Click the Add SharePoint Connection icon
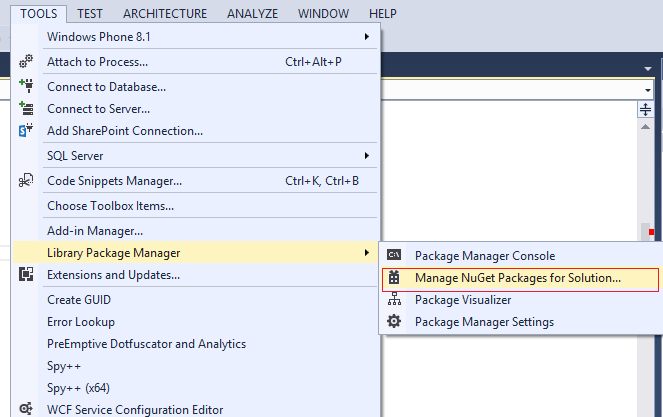Viewport: 663px width, 417px height. [x=26, y=130]
